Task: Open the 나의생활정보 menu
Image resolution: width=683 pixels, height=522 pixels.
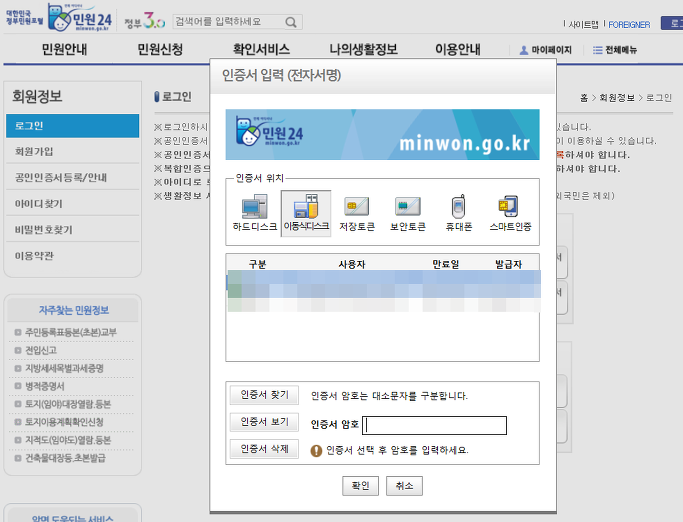Action: tap(363, 49)
